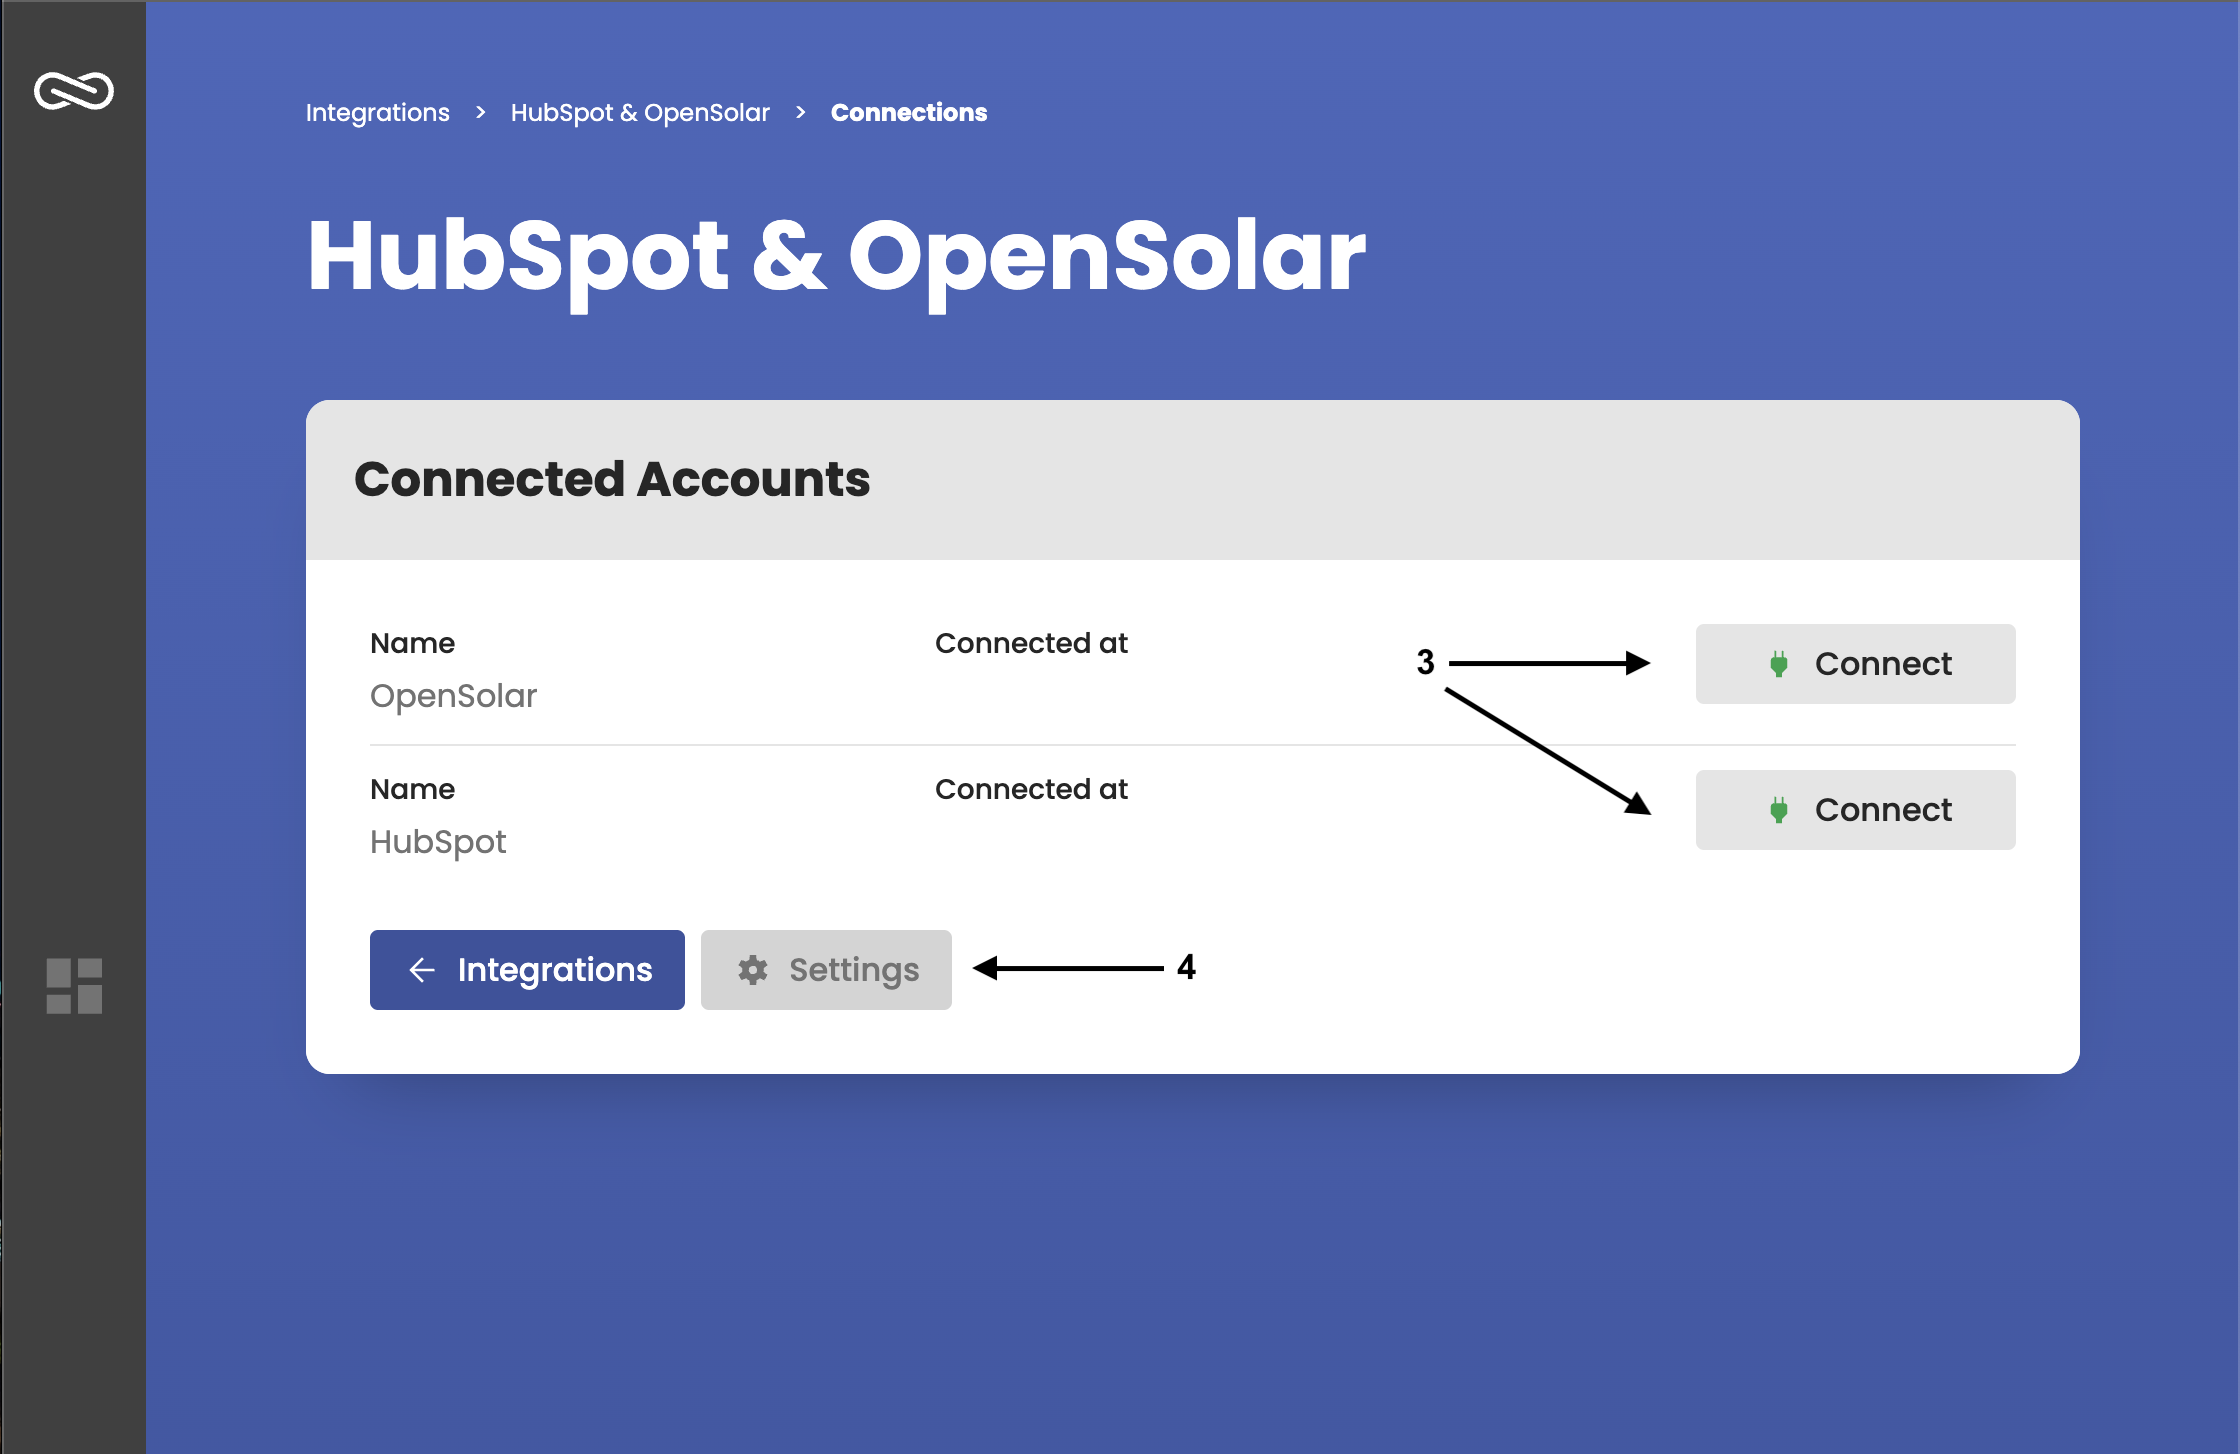2240x1454 pixels.
Task: Connect the HubSpot account
Action: [1855, 810]
